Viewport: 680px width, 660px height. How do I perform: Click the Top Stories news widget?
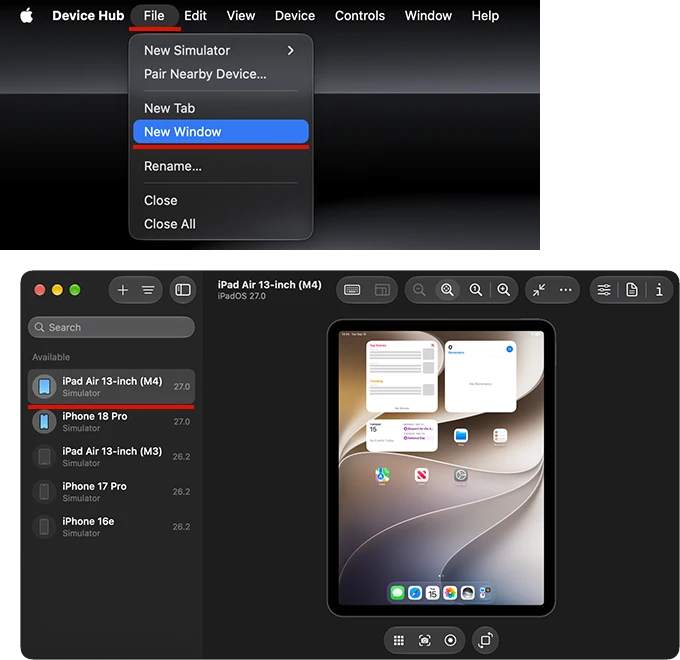[x=402, y=376]
